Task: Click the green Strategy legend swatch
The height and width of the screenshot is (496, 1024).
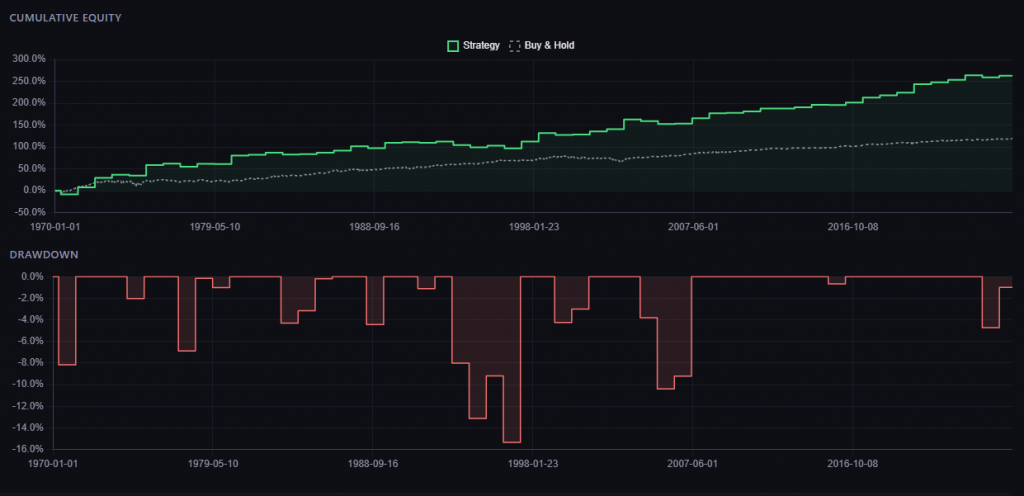Action: (453, 45)
